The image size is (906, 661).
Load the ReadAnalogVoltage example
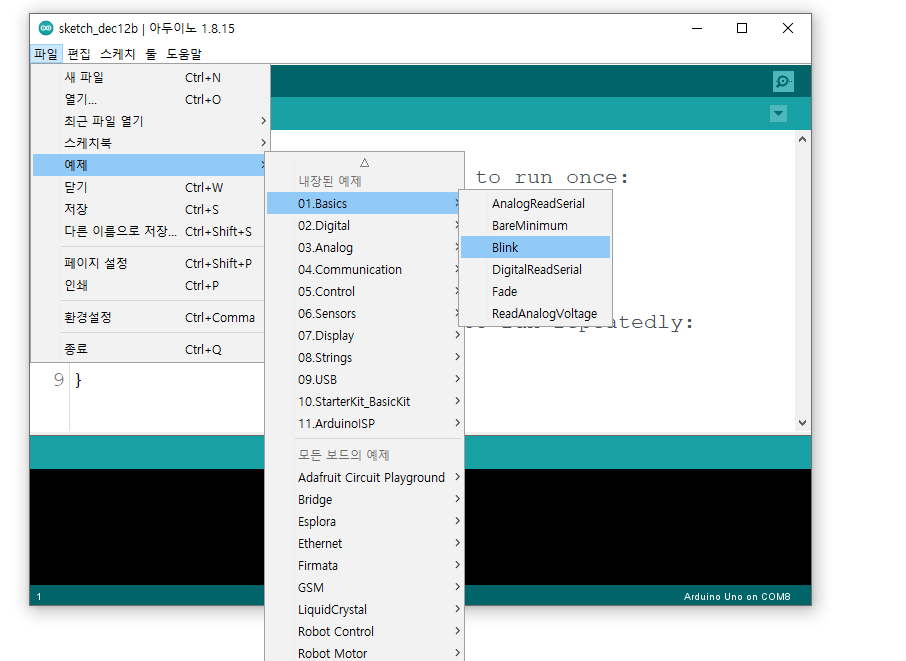535,313
